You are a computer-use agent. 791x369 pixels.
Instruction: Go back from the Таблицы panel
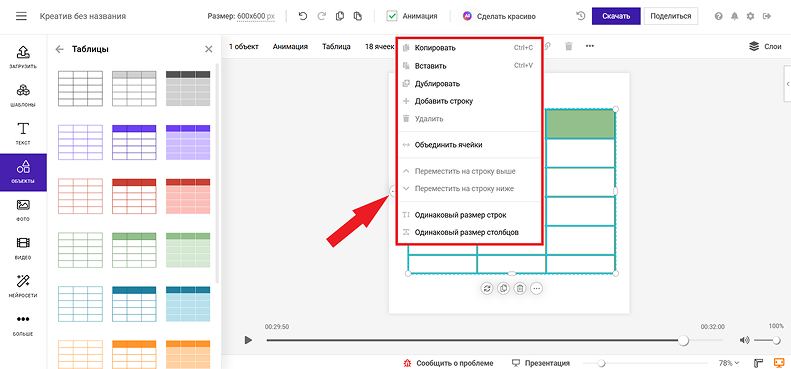click(60, 49)
